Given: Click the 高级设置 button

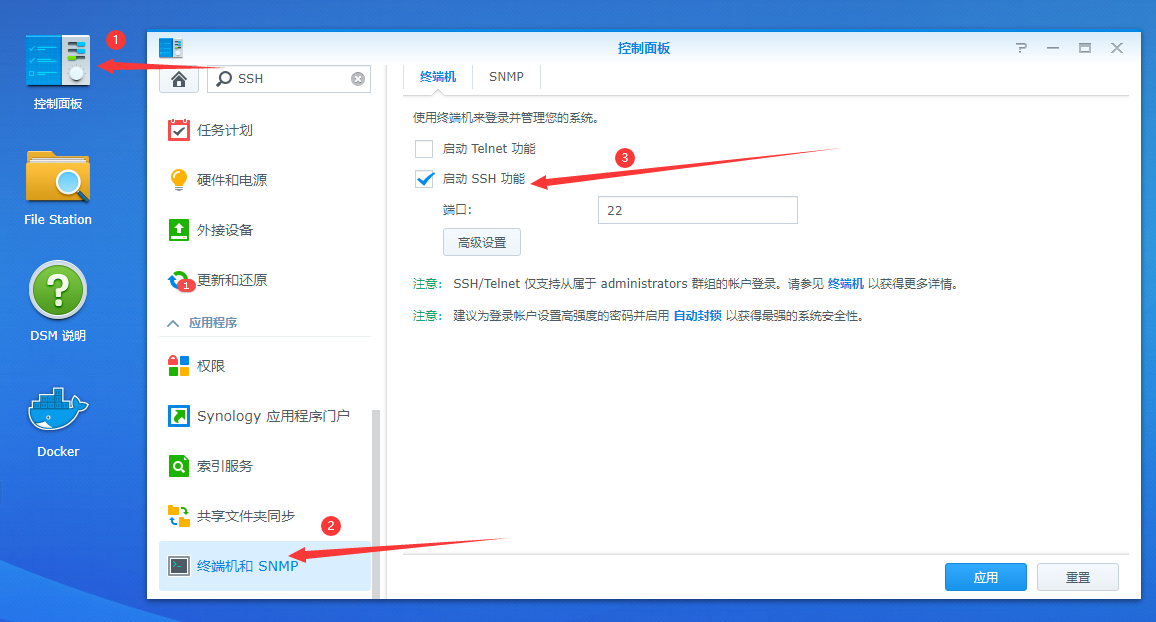Looking at the screenshot, I should 482,242.
